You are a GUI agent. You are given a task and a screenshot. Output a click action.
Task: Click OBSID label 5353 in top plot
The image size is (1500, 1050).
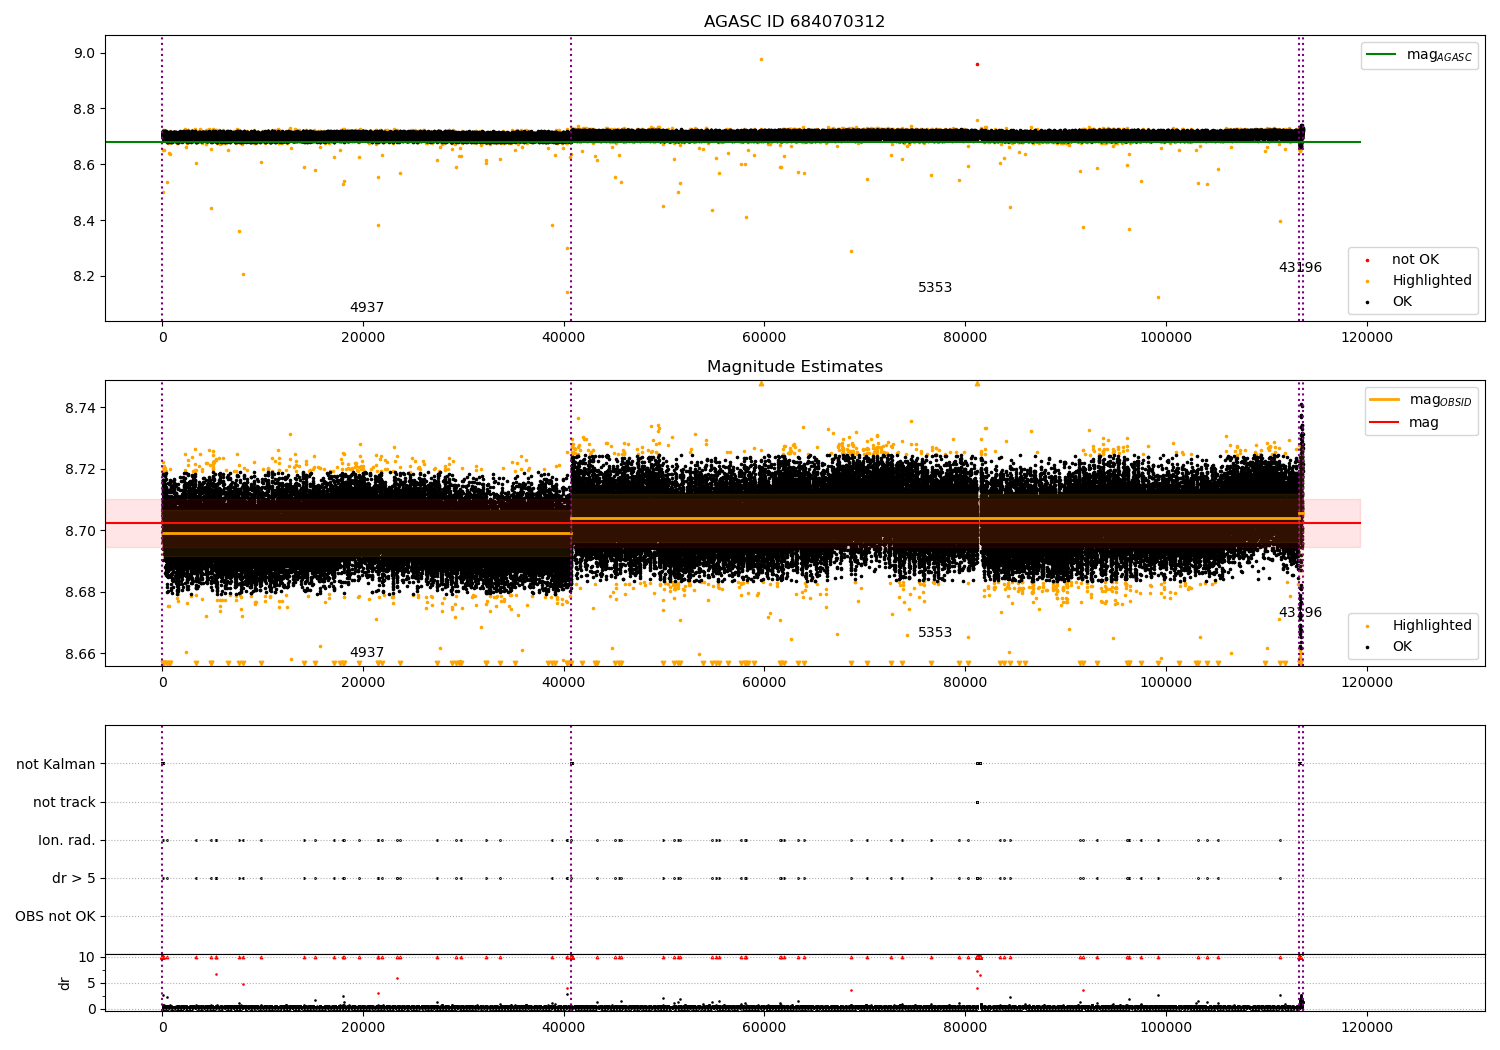(935, 288)
